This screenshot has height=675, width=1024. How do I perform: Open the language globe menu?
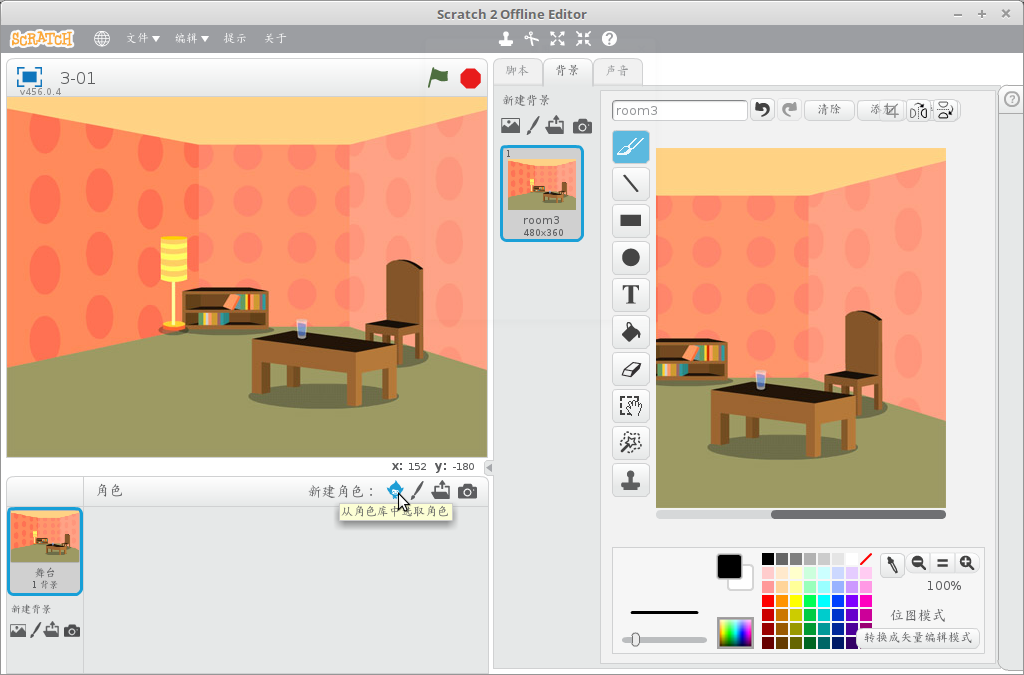(102, 39)
